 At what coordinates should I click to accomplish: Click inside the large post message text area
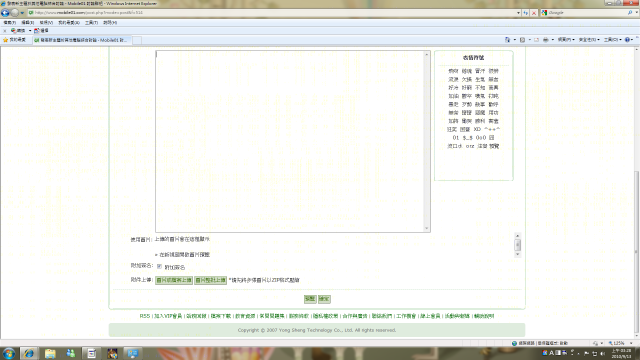click(x=290, y=141)
